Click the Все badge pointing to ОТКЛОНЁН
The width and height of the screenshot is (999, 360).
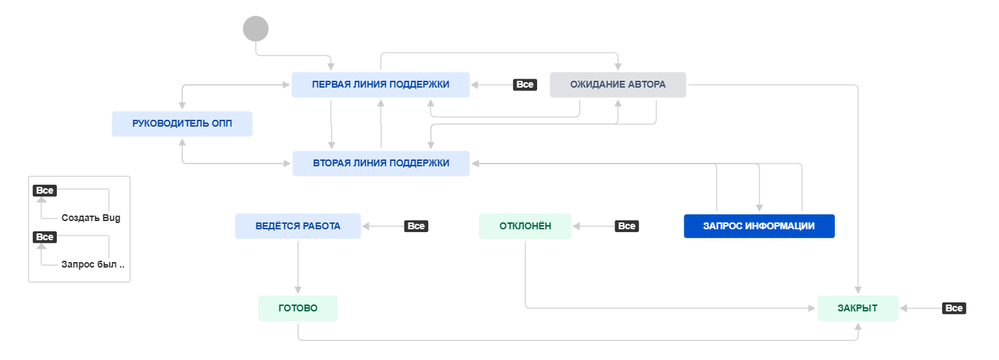point(627,226)
